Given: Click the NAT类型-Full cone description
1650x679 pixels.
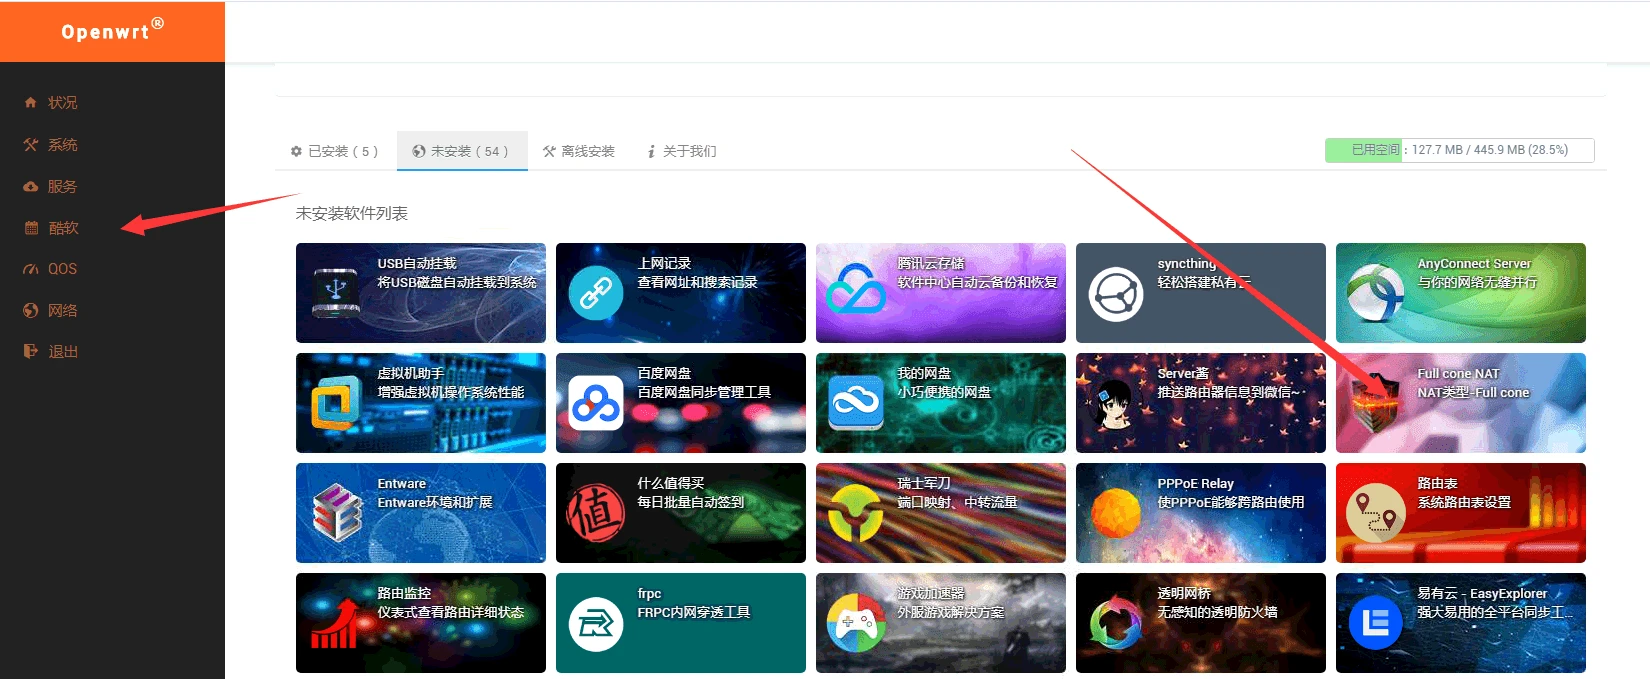Looking at the screenshot, I should [x=1473, y=393].
